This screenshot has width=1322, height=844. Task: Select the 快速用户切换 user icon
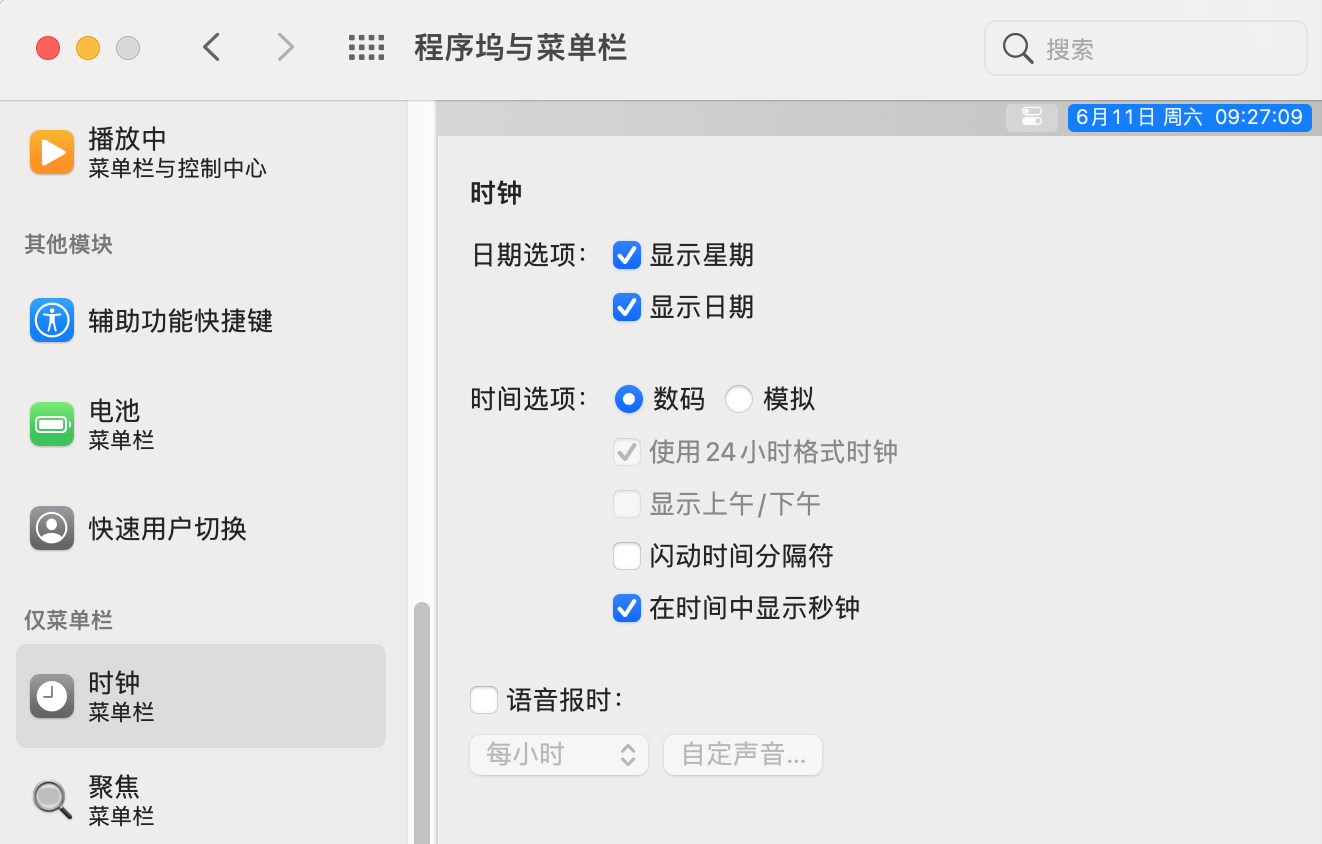tap(52, 528)
